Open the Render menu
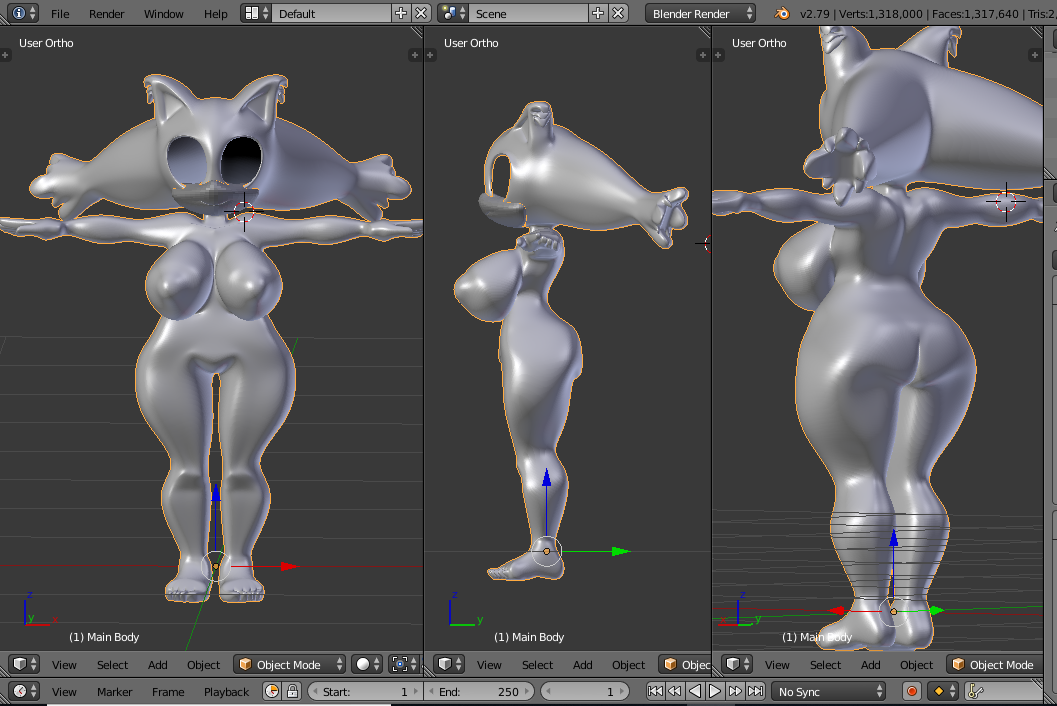 pos(107,13)
